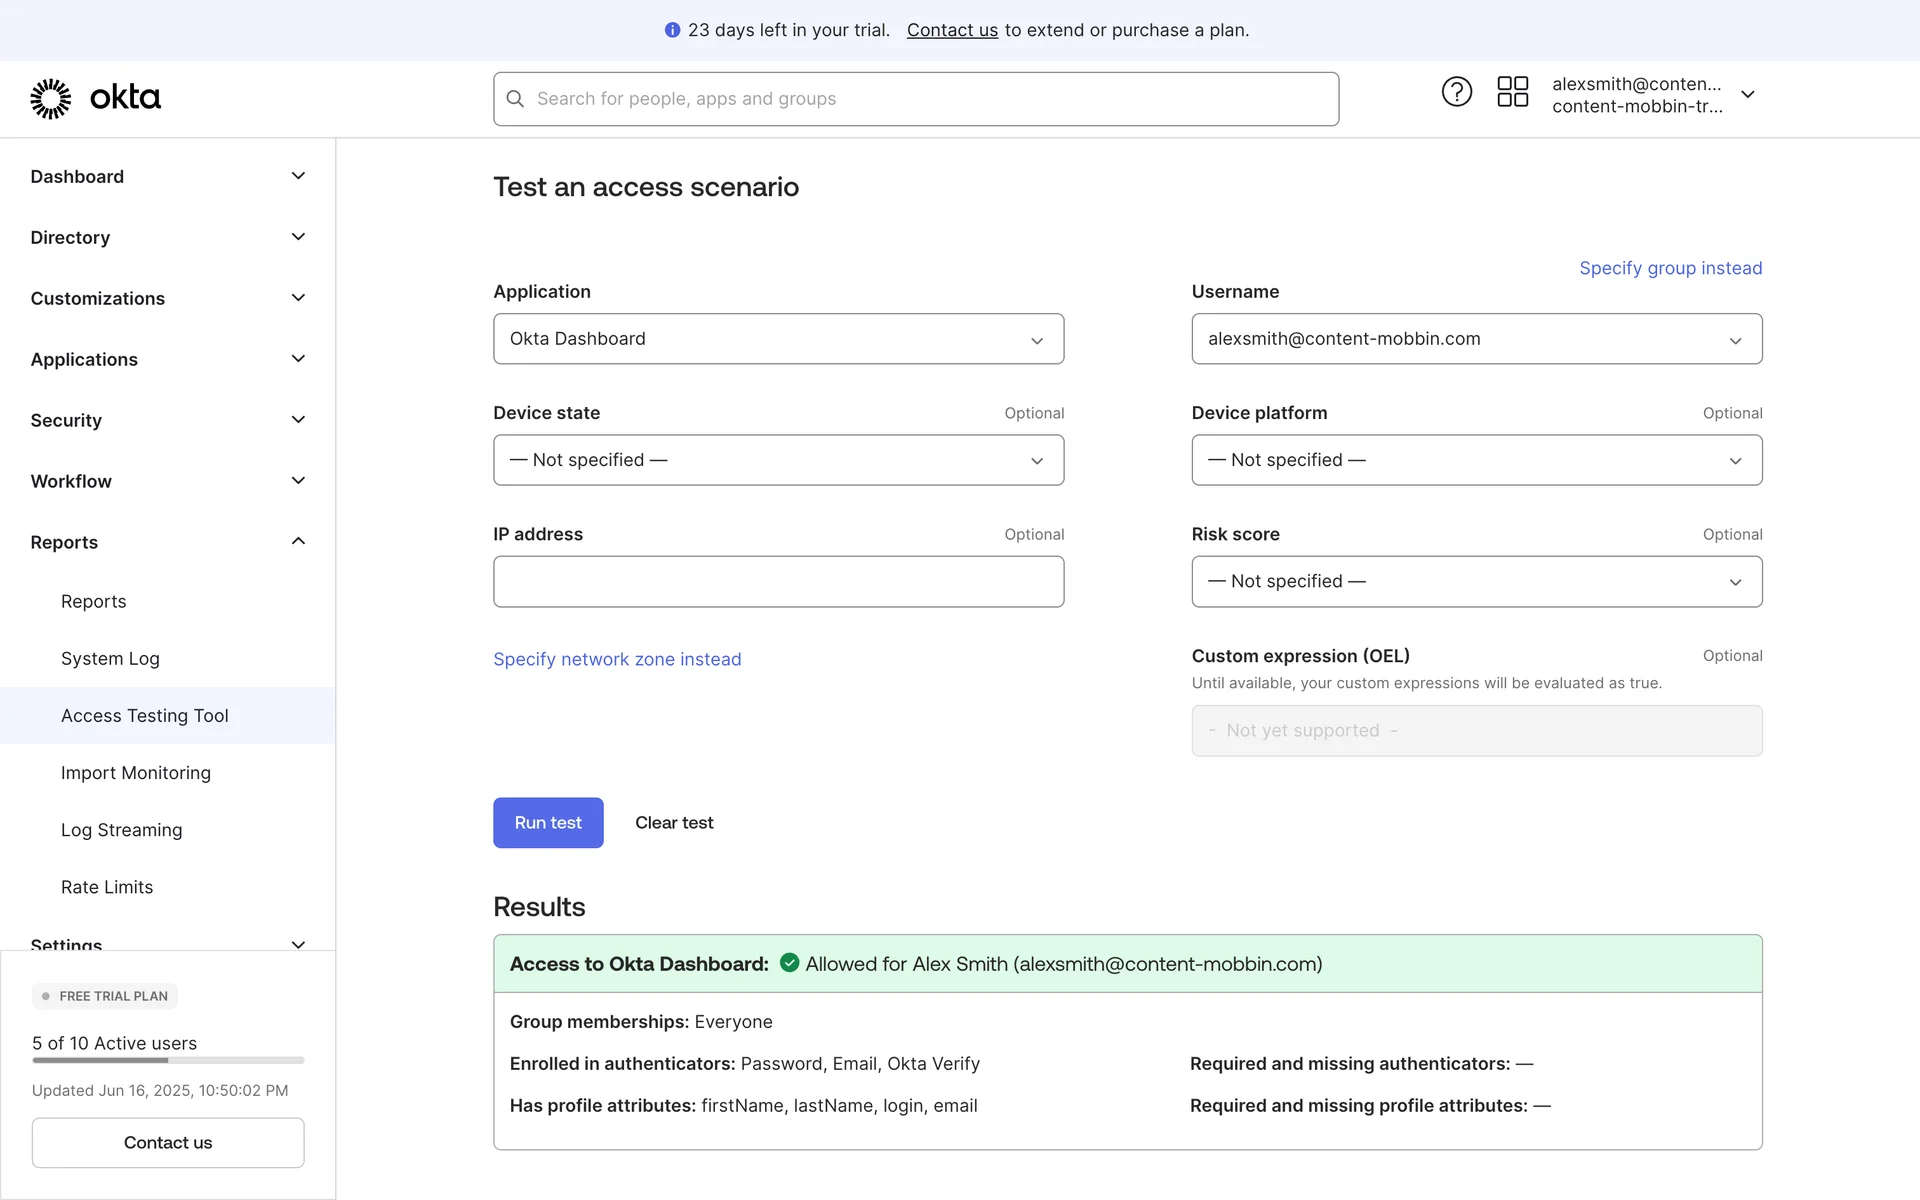1920x1200 pixels.
Task: Open the account menu chevron
Action: [x=1747, y=94]
